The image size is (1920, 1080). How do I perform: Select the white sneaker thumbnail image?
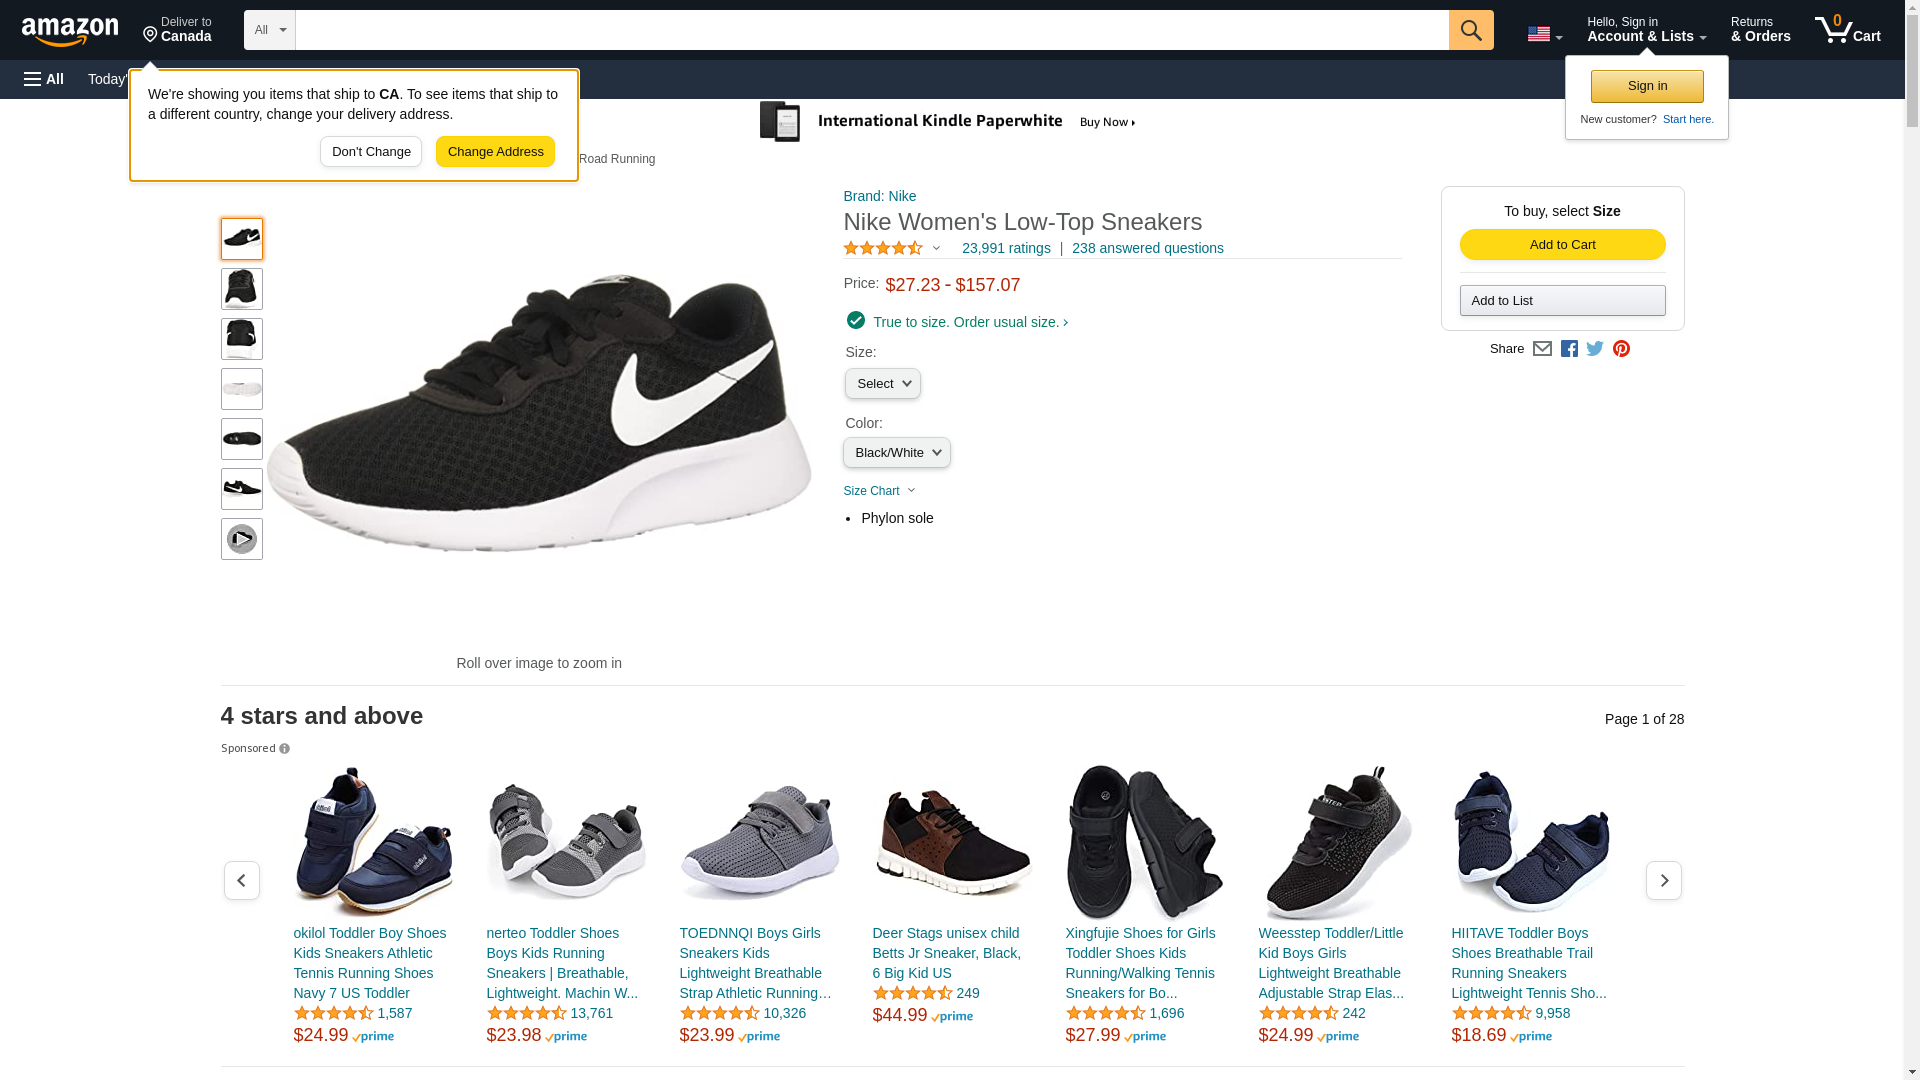click(242, 389)
